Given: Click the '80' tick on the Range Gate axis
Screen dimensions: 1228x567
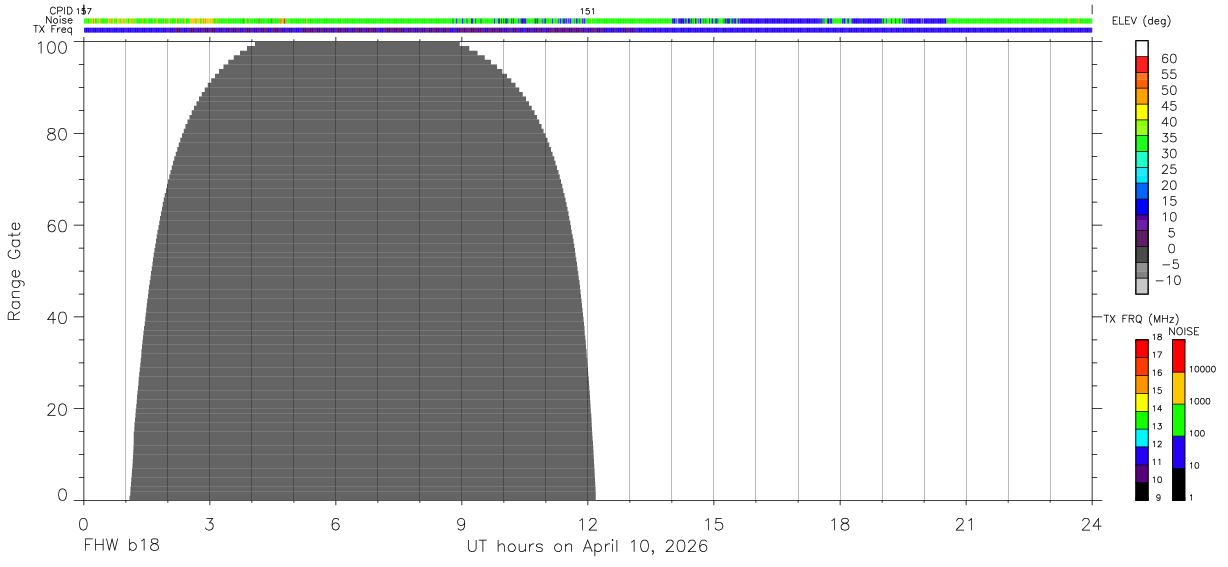Looking at the screenshot, I should [58, 133].
